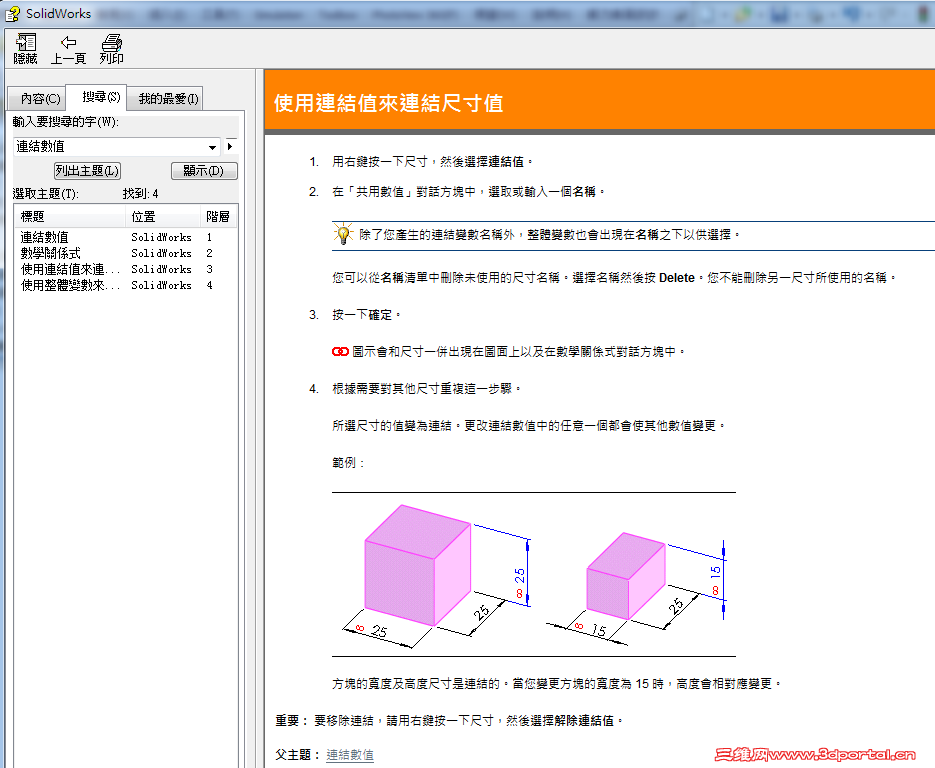Sort results by 位置 column header
The image size is (935, 768).
point(163,216)
